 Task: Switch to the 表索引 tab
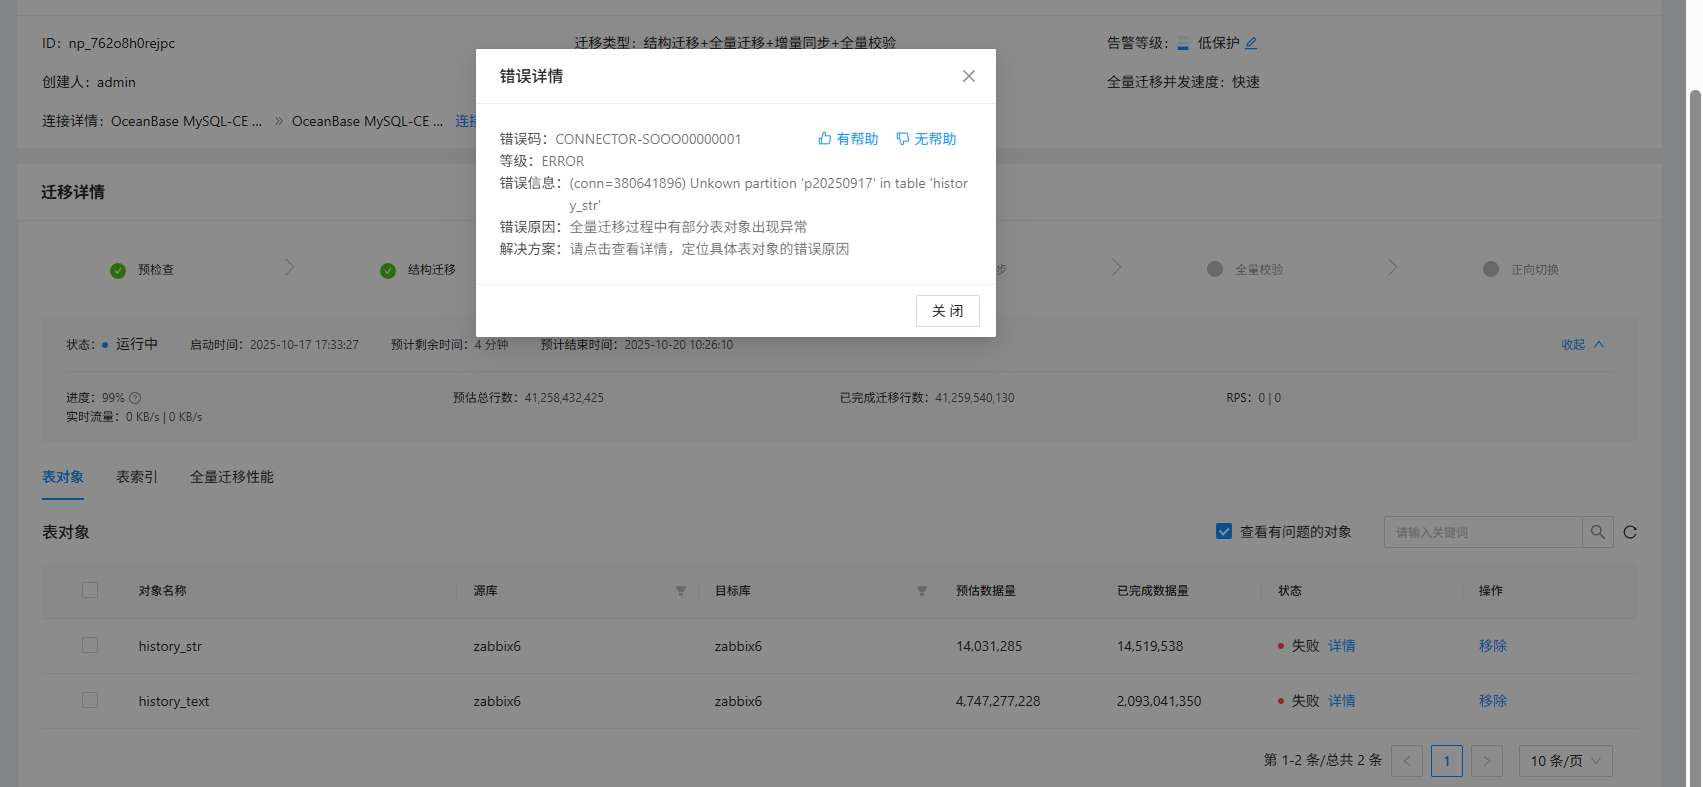click(x=137, y=477)
